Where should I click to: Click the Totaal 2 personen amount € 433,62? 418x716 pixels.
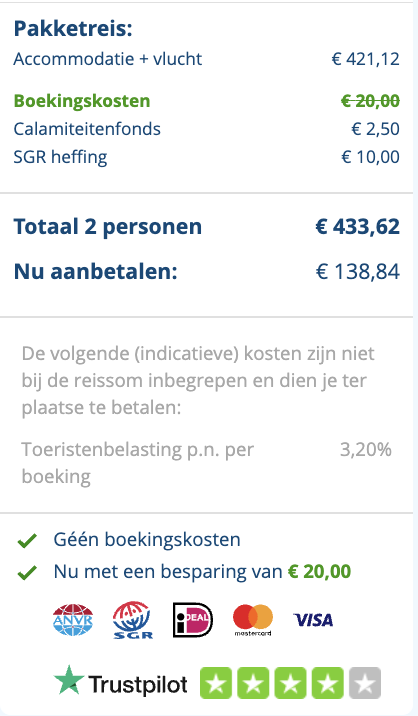358,226
